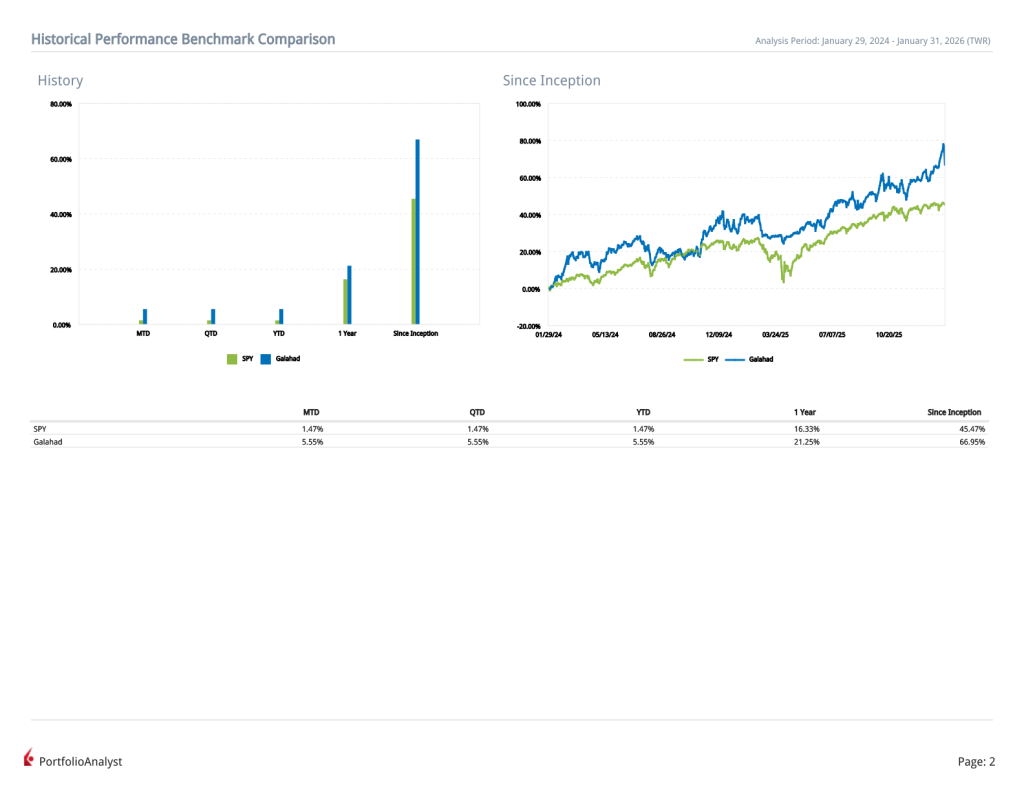Click the -20.00% y-axis label in line chart
Viewport: 1024px width, 791px height.
click(x=528, y=326)
